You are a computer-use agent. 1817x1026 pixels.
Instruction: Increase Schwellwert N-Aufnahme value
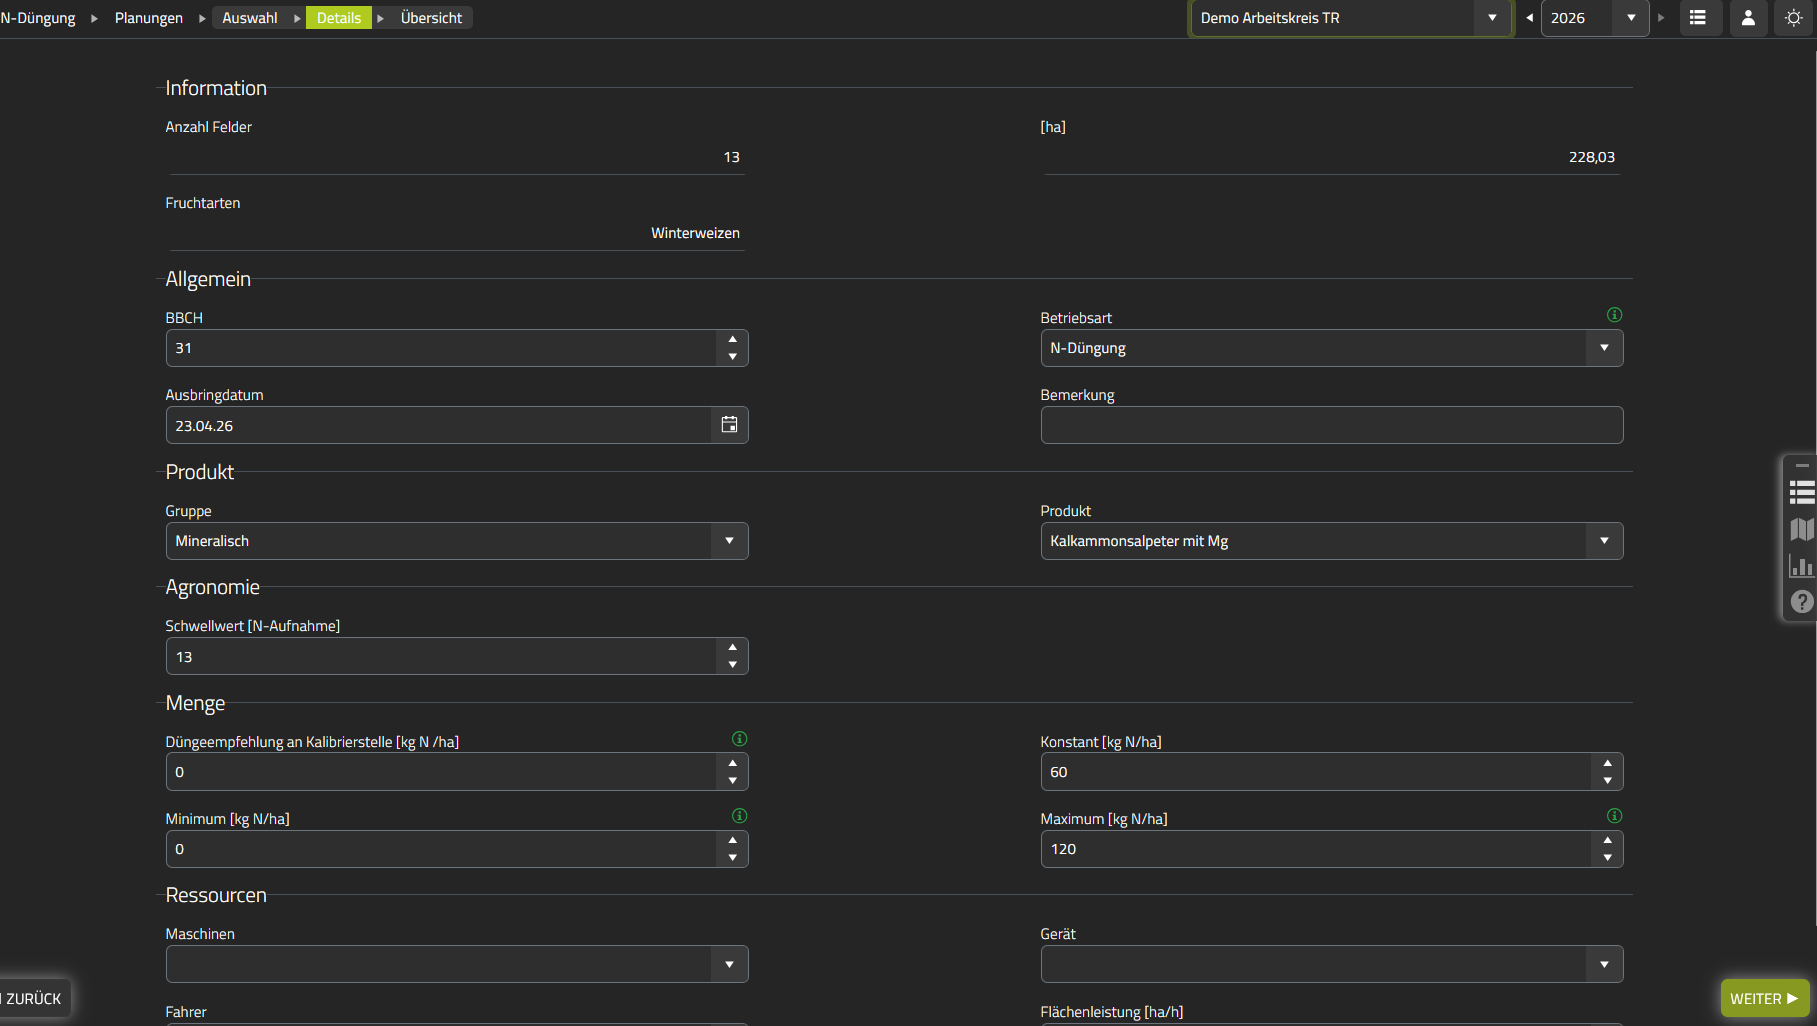733,648
